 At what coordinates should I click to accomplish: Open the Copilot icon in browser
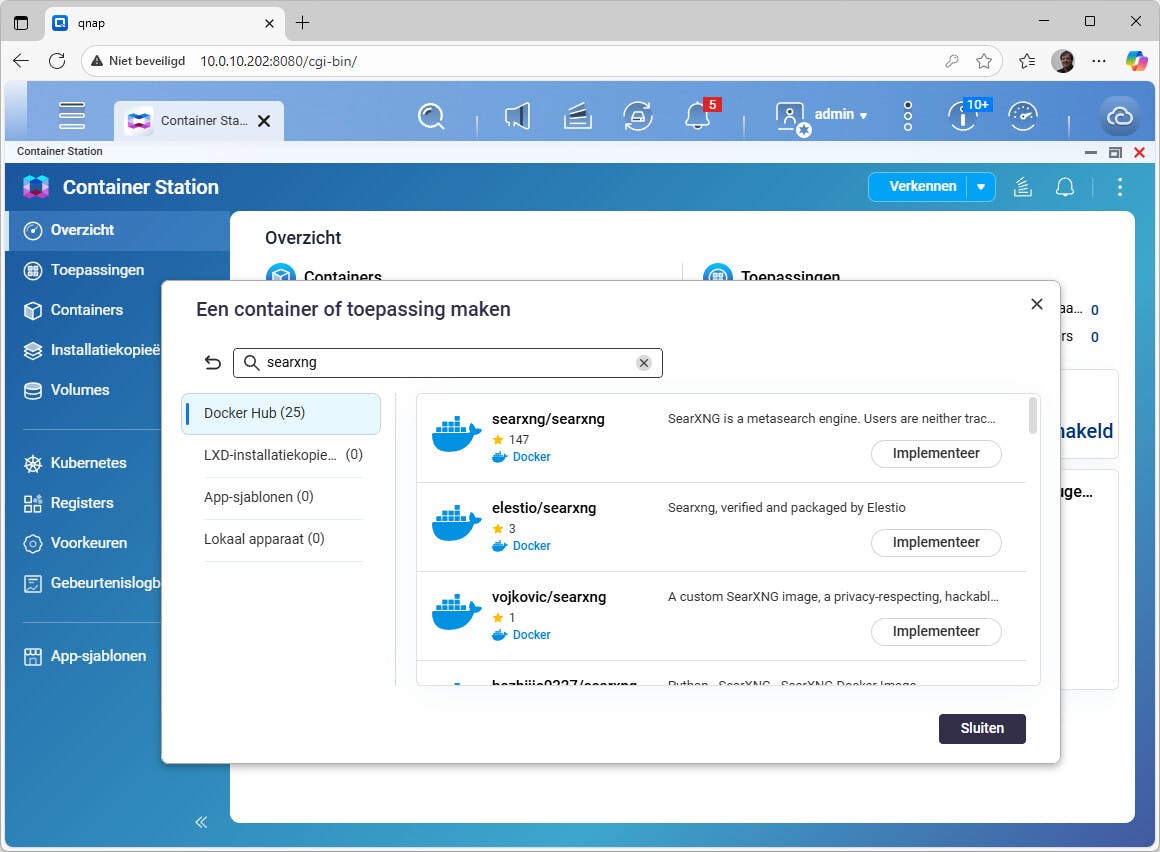coord(1136,61)
